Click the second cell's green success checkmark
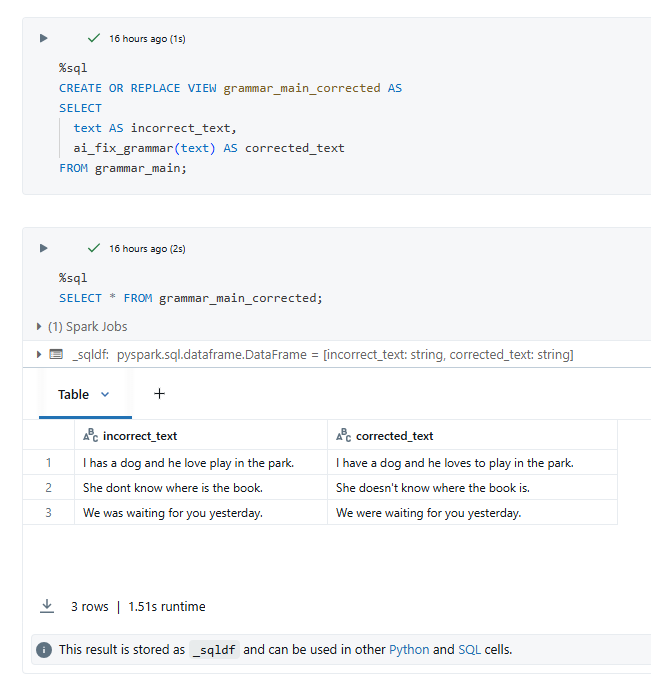 point(94,248)
